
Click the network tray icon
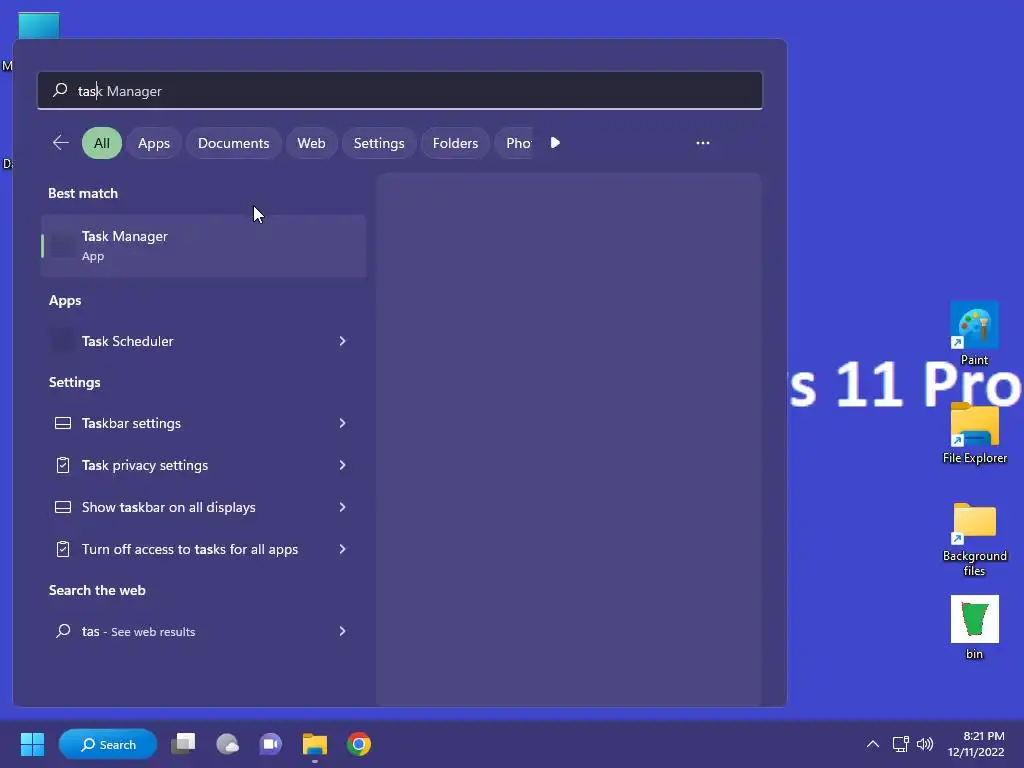click(x=901, y=744)
